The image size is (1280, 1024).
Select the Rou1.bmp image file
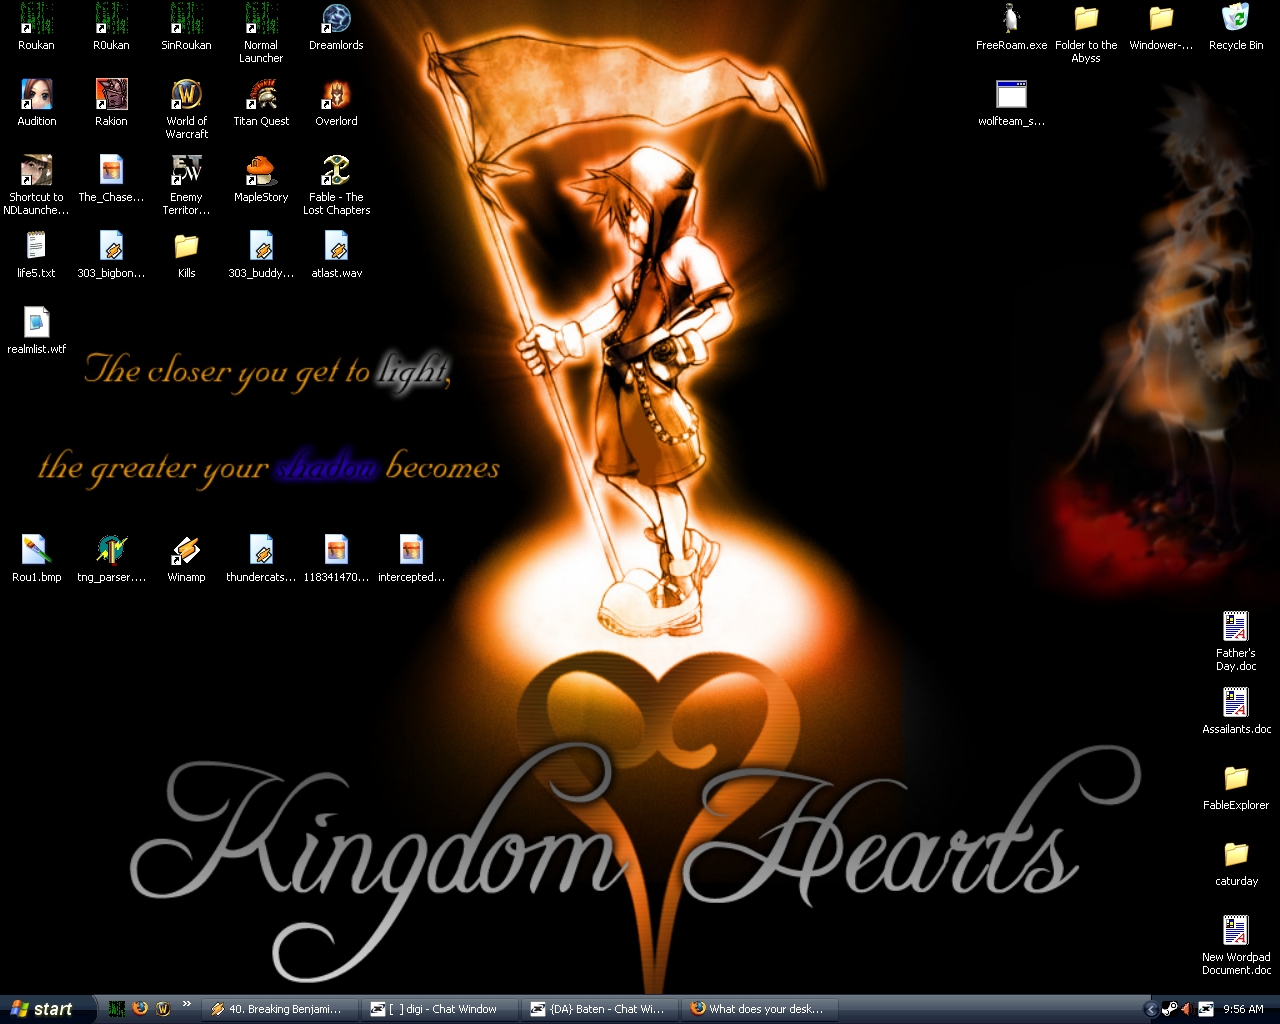point(36,559)
